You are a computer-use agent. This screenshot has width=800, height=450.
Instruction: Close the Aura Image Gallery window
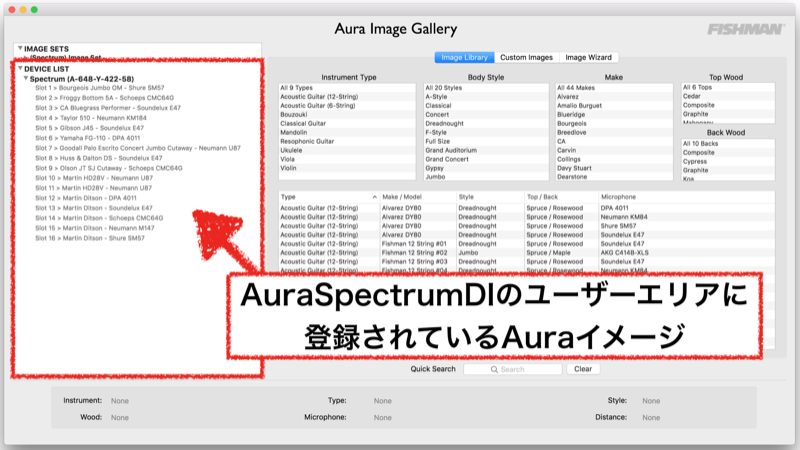point(12,10)
